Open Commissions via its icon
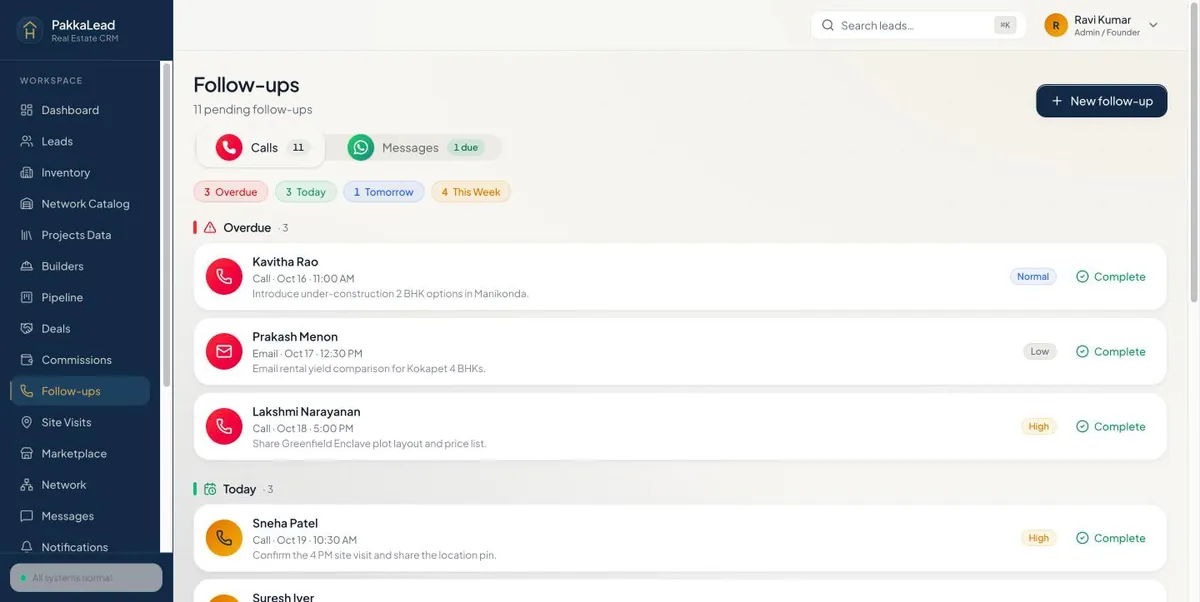 [27, 359]
